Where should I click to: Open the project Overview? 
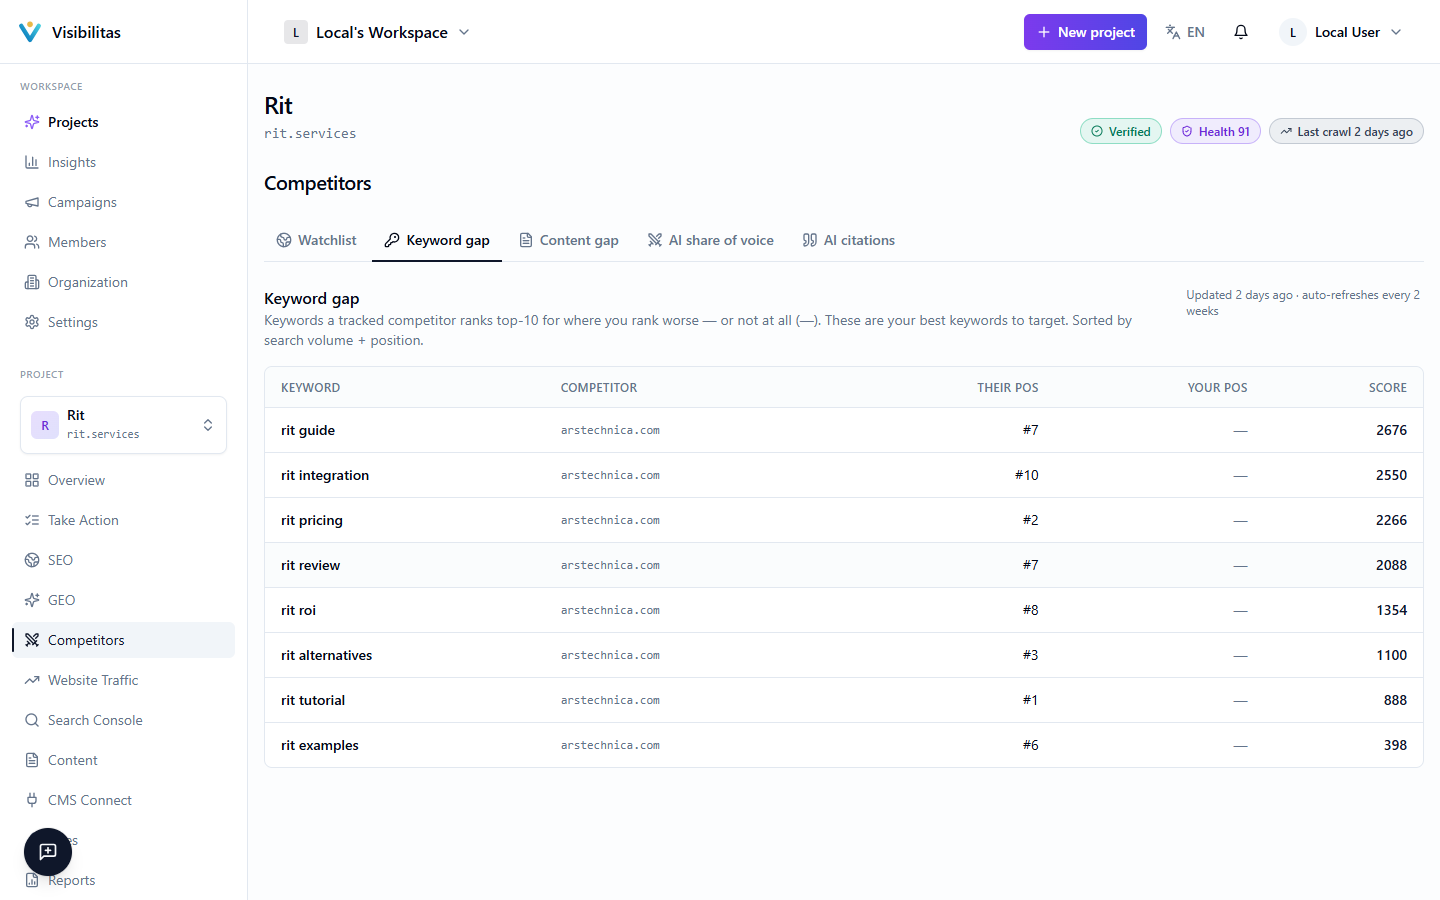(x=123, y=480)
